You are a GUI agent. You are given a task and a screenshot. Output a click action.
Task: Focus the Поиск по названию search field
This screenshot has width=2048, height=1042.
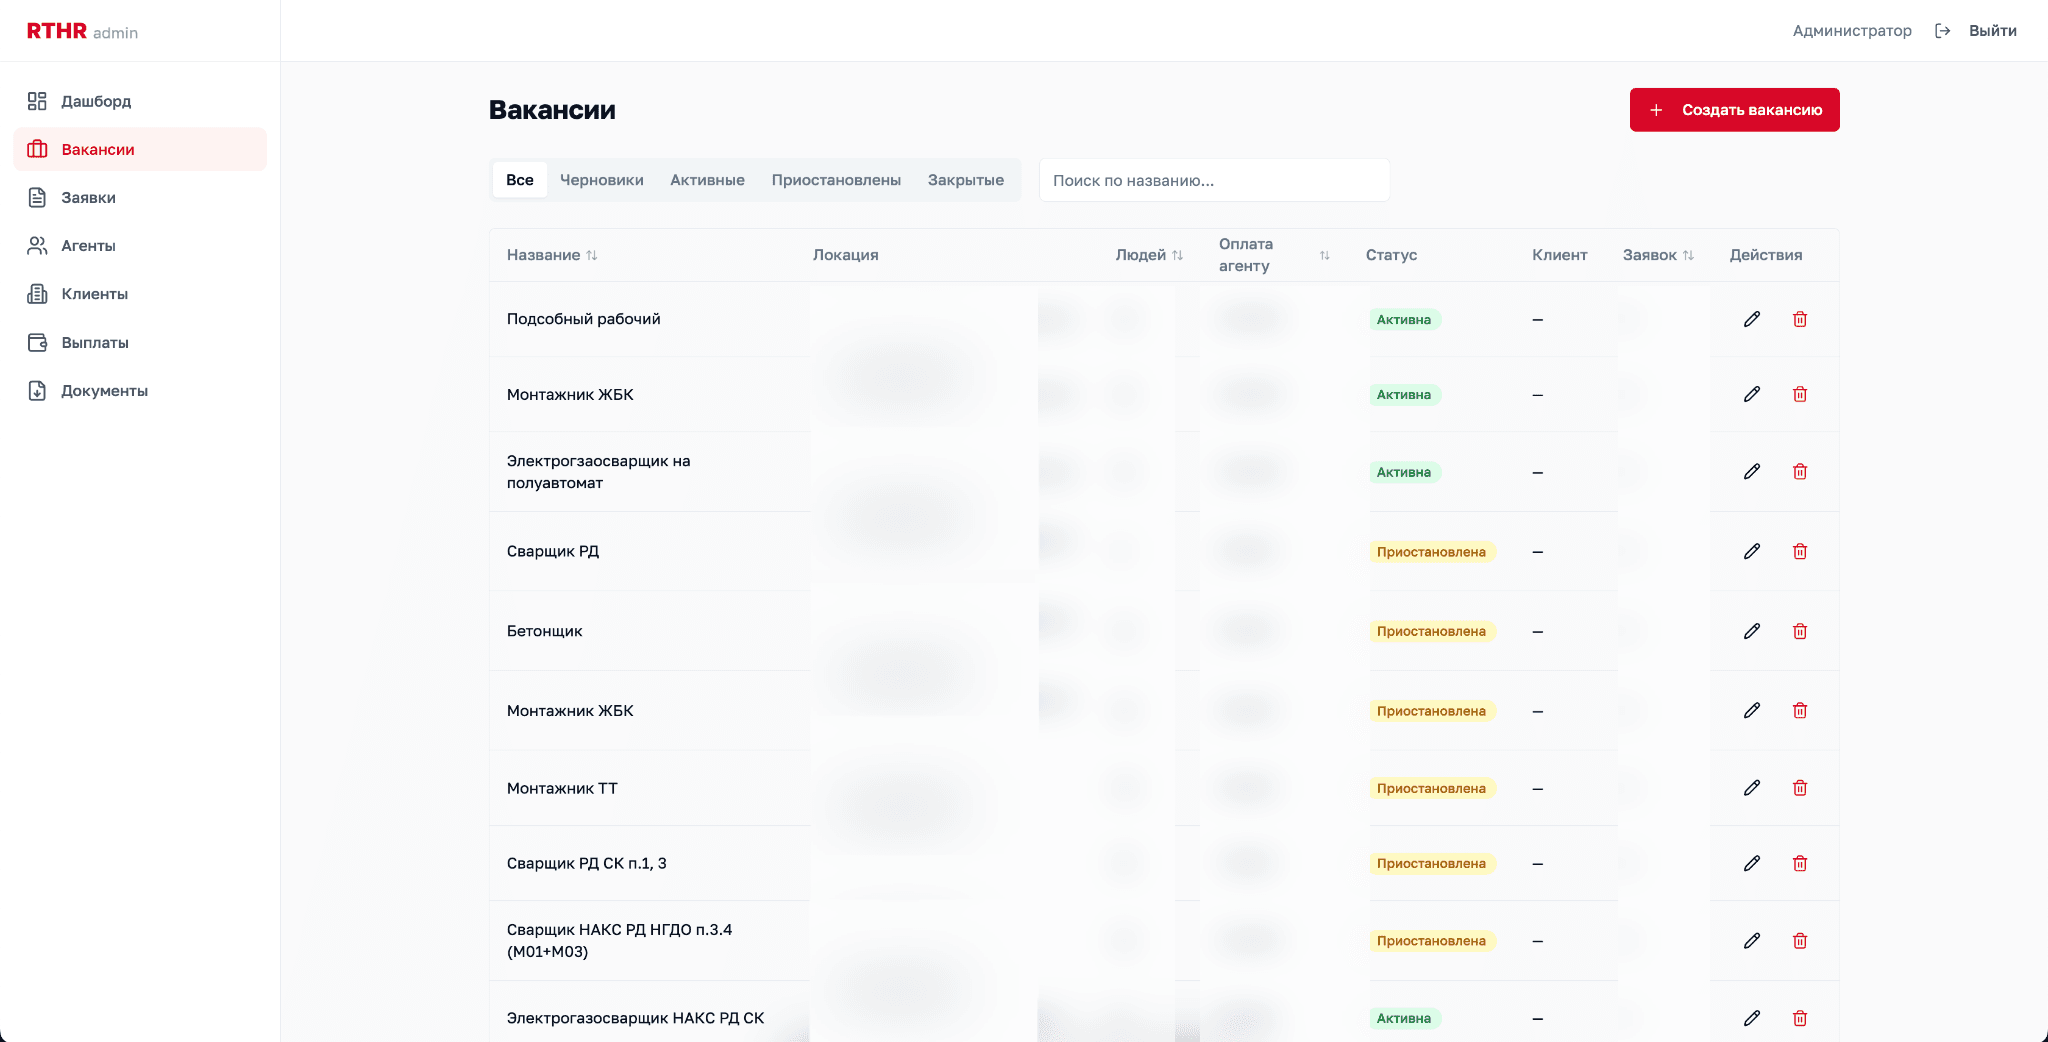(1214, 180)
